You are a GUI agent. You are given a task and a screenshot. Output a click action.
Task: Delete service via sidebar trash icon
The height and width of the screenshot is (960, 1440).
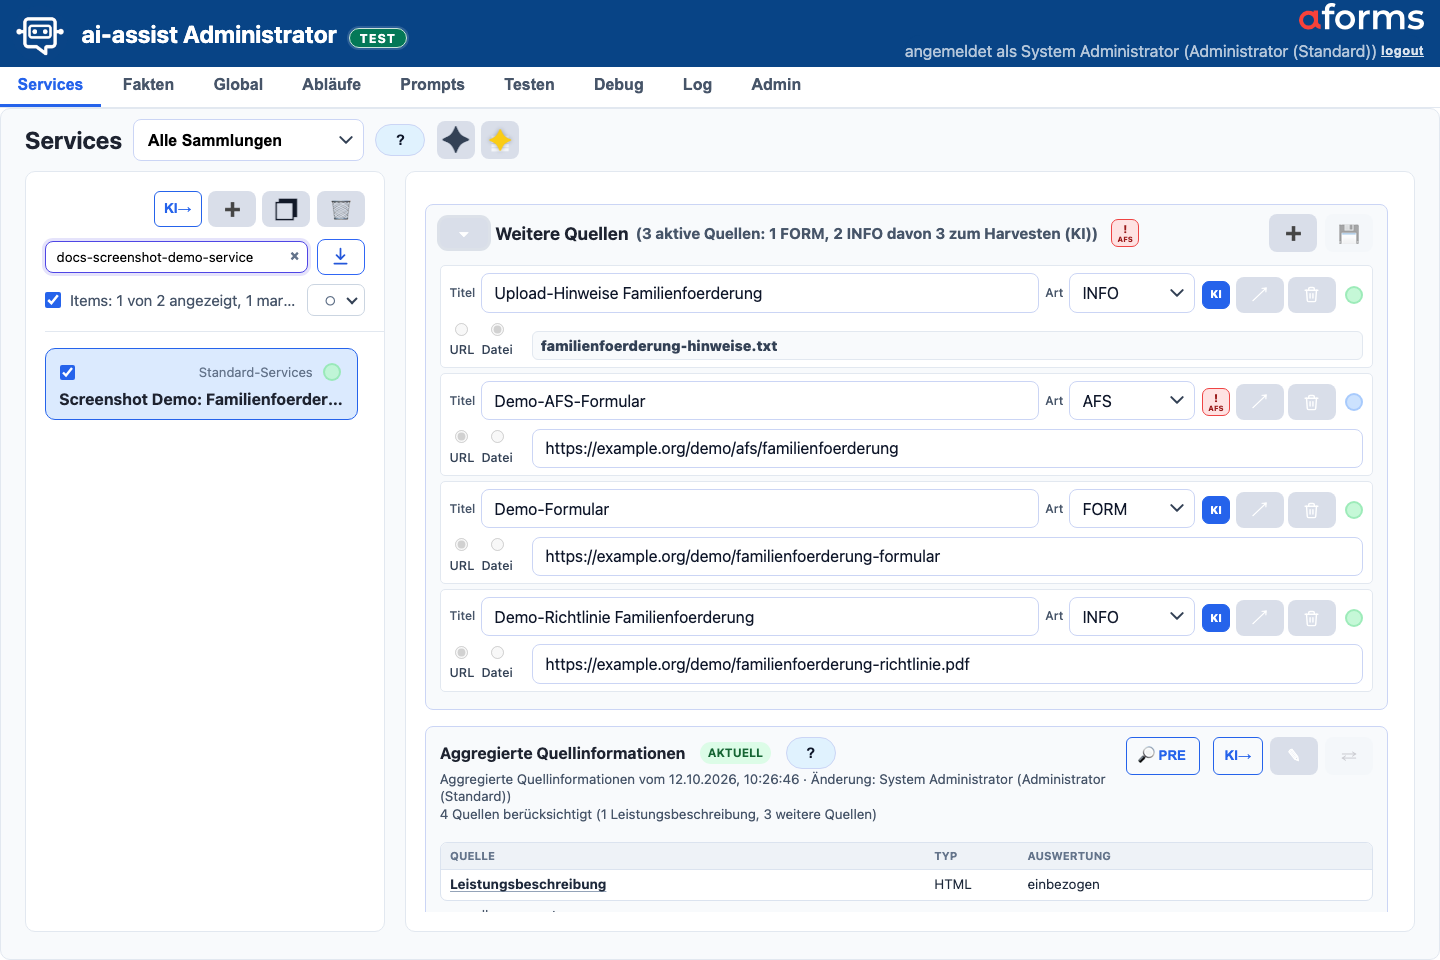click(x=341, y=209)
